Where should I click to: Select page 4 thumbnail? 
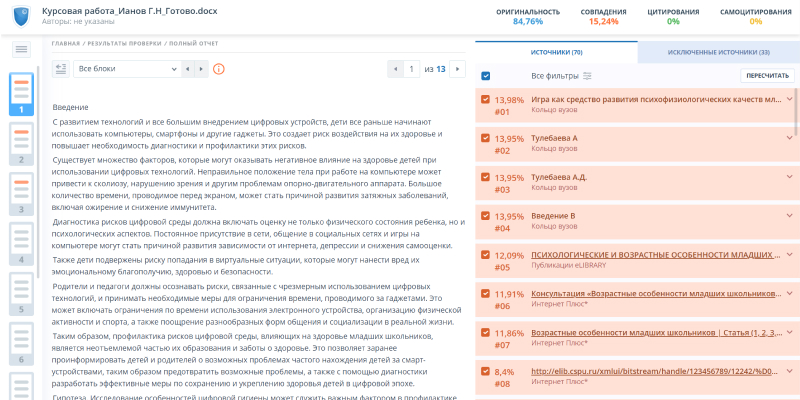(21, 244)
